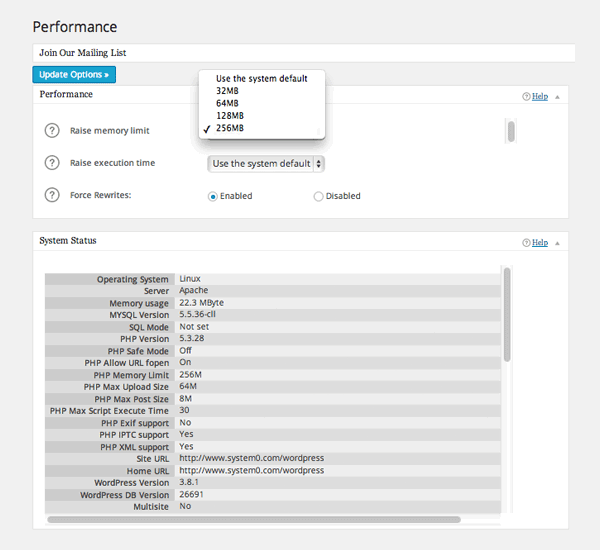Collapse the System Status panel with its arrow
600x550 pixels.
[x=557, y=243]
